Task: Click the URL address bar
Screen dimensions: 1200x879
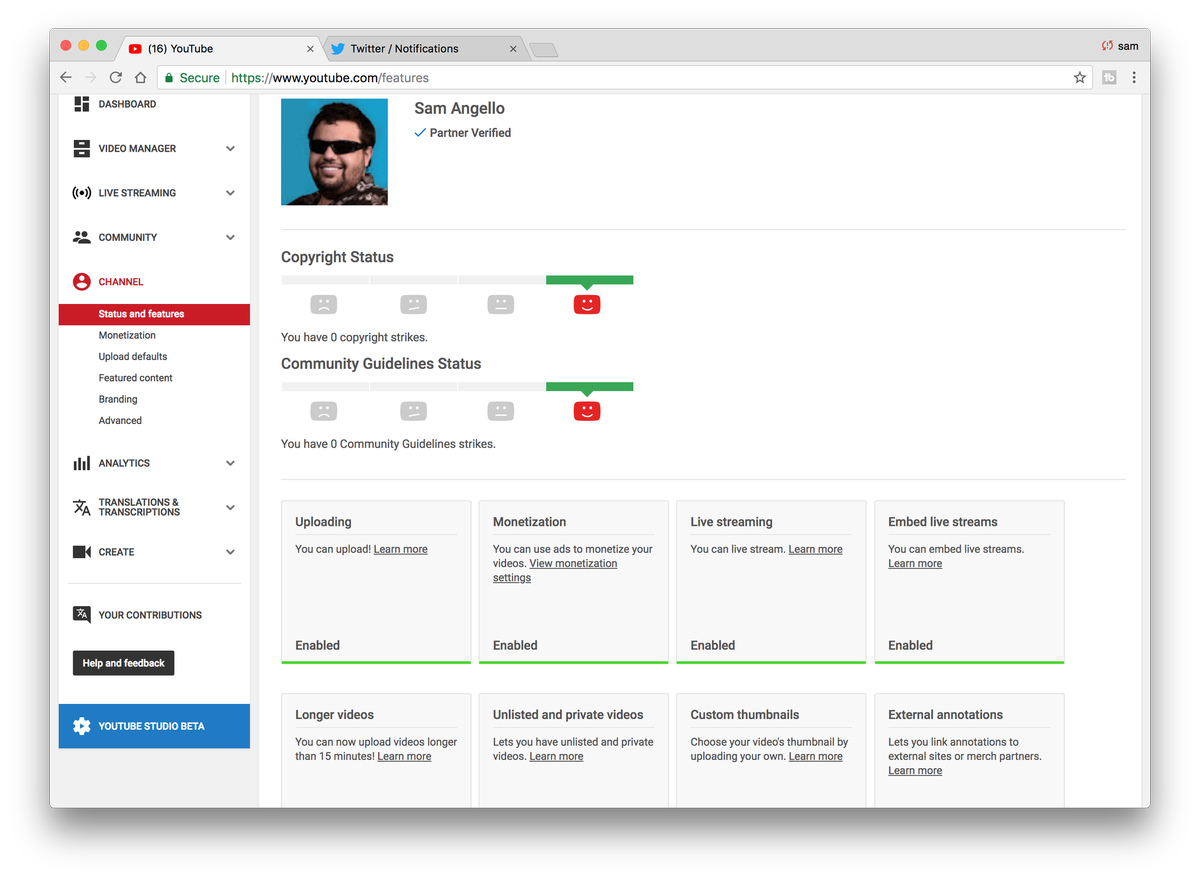Action: tap(625, 77)
